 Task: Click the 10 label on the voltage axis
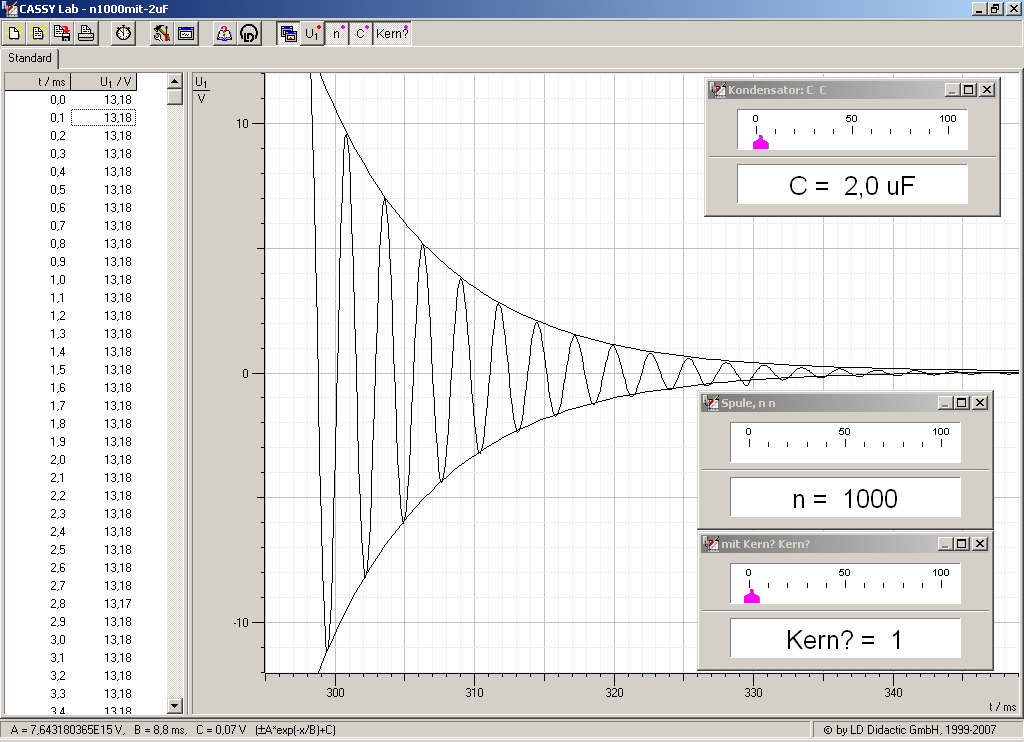click(242, 123)
